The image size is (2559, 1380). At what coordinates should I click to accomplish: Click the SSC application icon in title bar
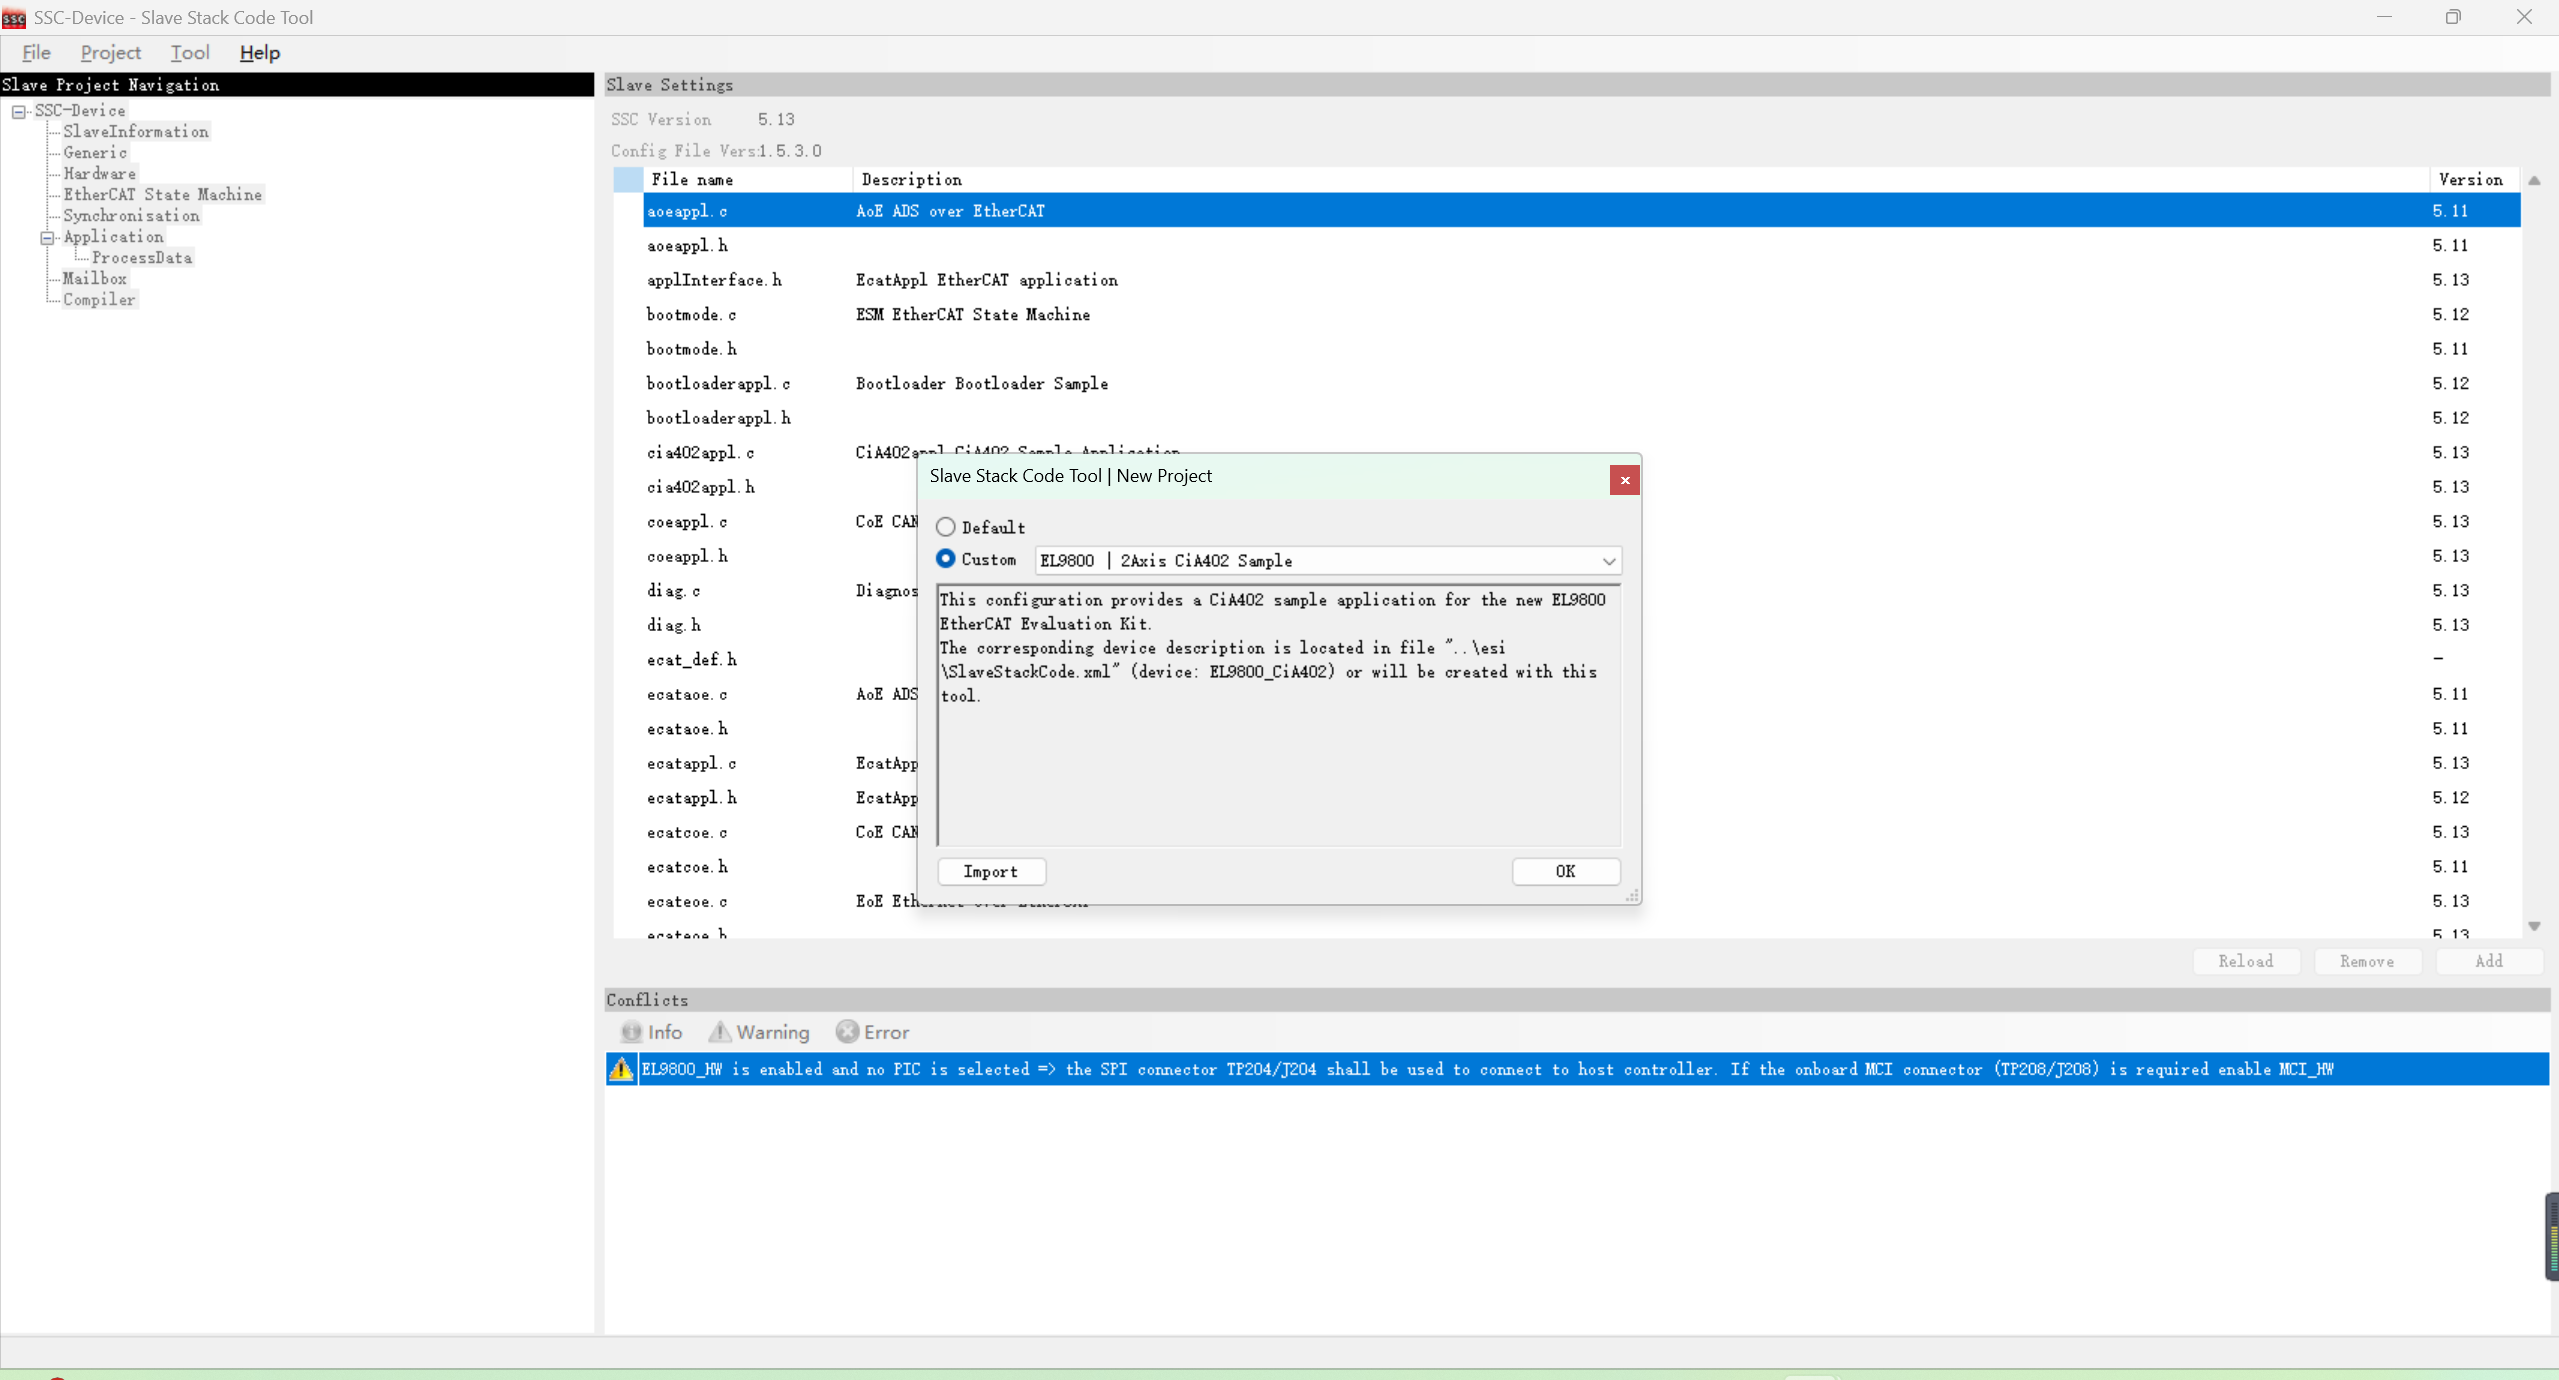pos(14,18)
